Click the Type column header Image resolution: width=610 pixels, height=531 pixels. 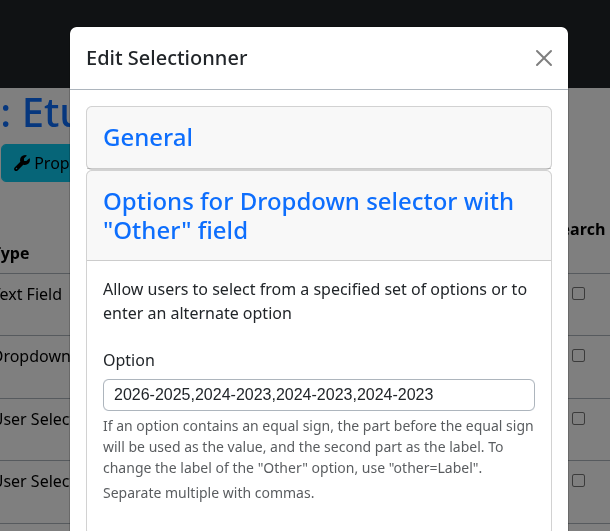click(x=14, y=254)
